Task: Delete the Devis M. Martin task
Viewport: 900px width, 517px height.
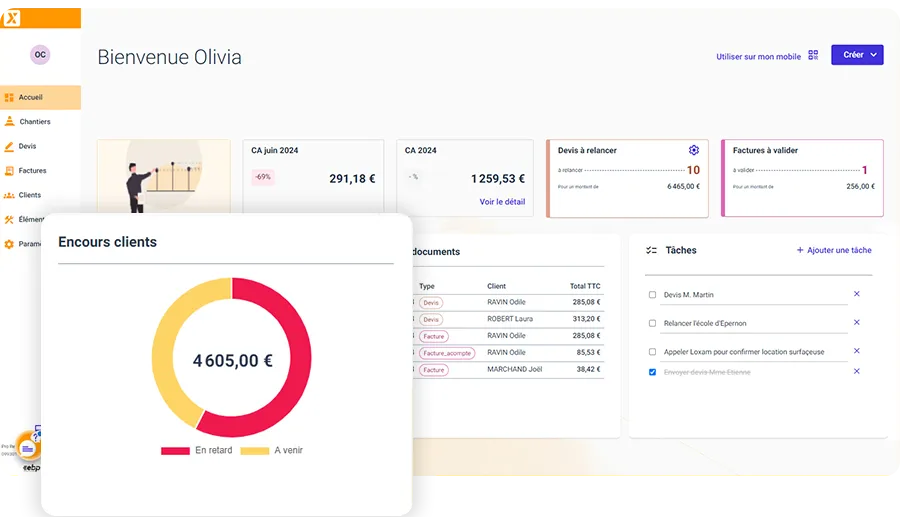Action: pos(856,294)
